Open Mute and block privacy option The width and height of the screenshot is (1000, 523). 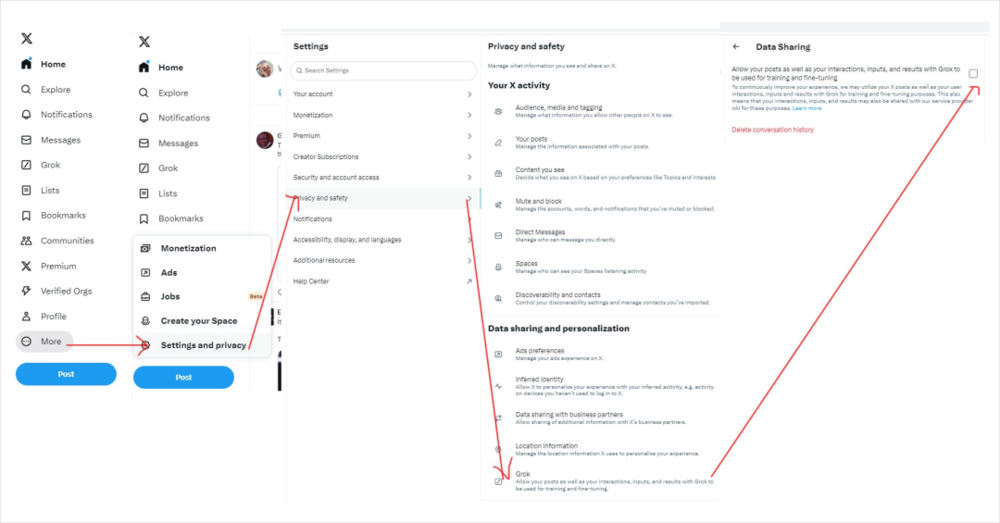point(603,205)
